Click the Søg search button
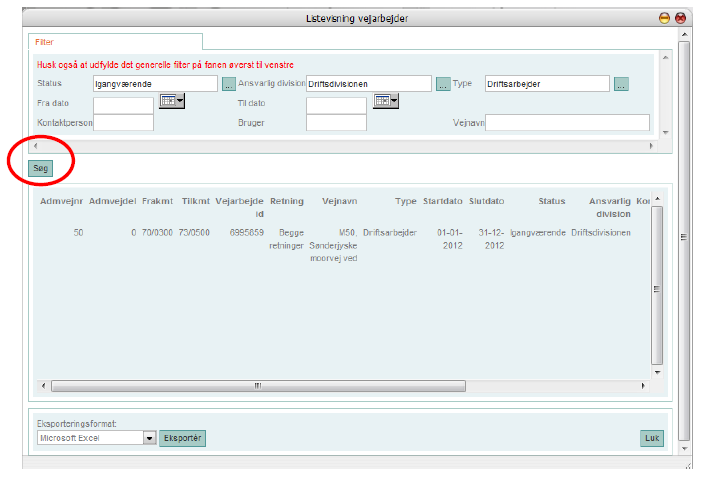701x478 pixels. [41, 168]
